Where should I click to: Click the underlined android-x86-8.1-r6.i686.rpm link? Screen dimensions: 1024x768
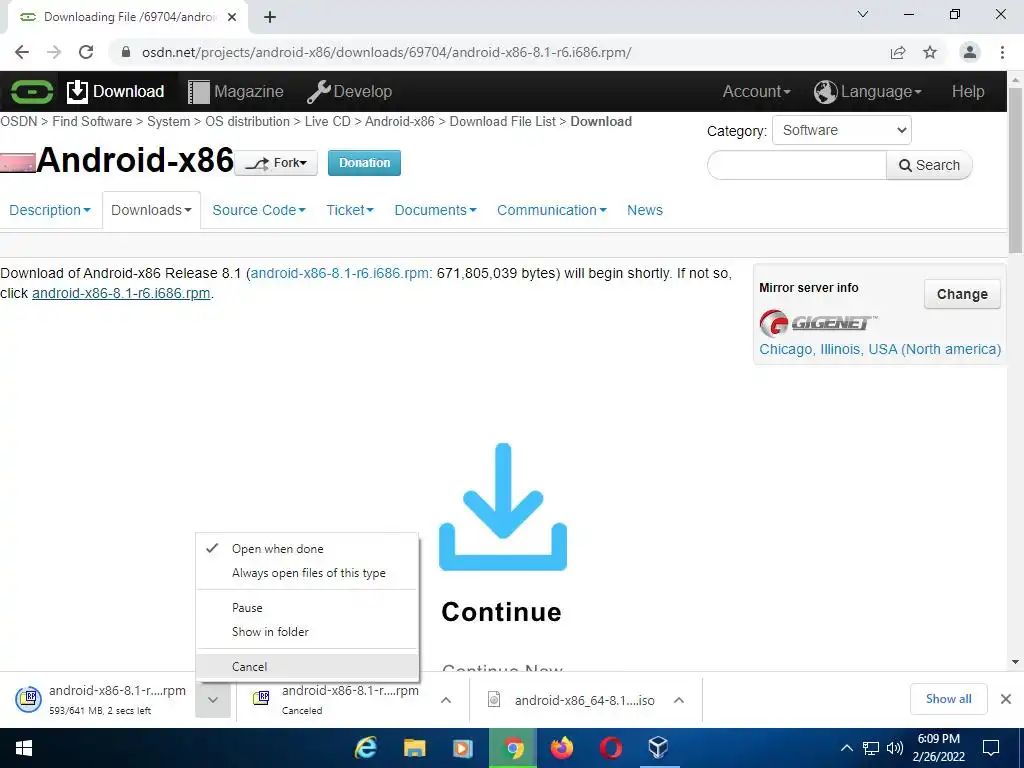pos(121,293)
